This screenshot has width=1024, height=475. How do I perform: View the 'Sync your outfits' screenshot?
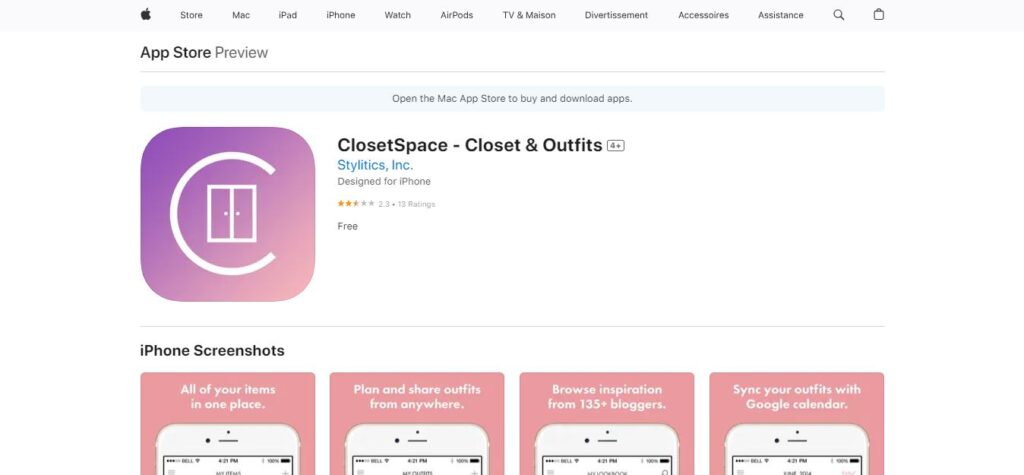pyautogui.click(x=797, y=423)
